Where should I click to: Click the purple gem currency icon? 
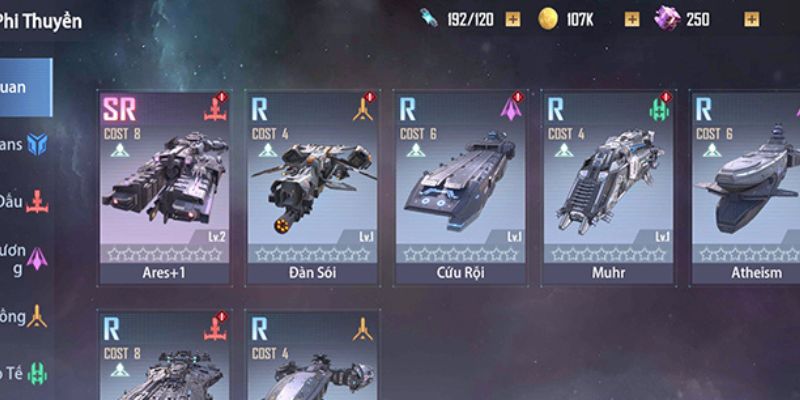[x=668, y=18]
